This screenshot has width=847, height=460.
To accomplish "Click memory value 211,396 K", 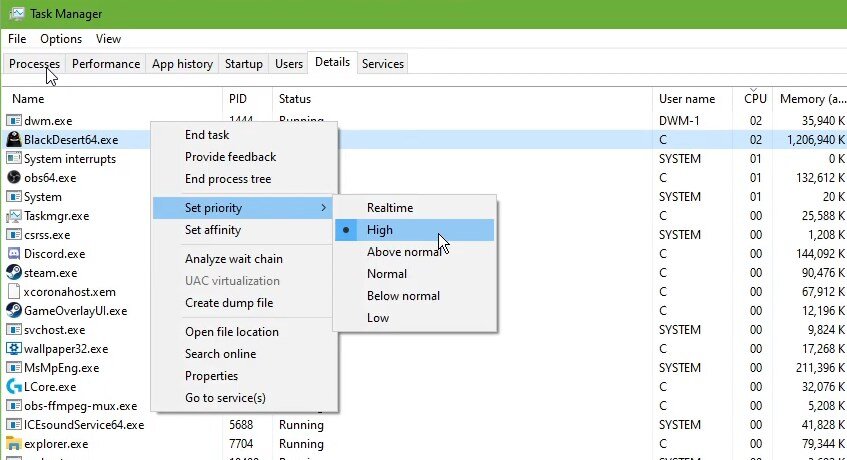I will [821, 368].
